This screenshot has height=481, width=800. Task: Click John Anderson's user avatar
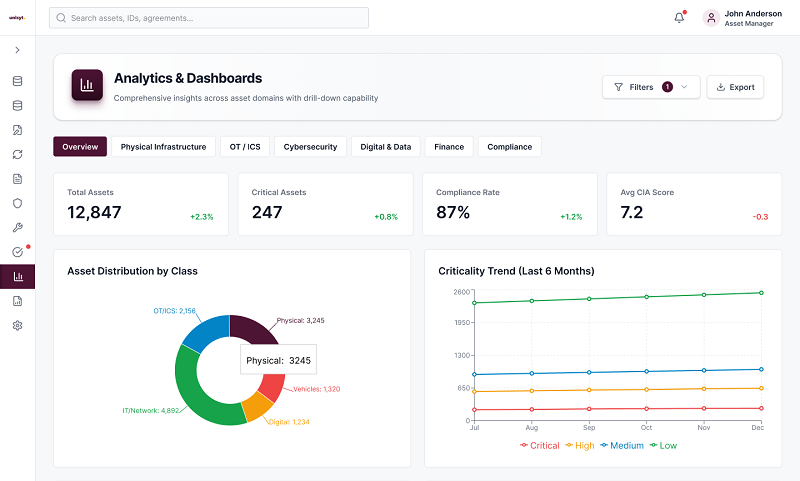(711, 18)
